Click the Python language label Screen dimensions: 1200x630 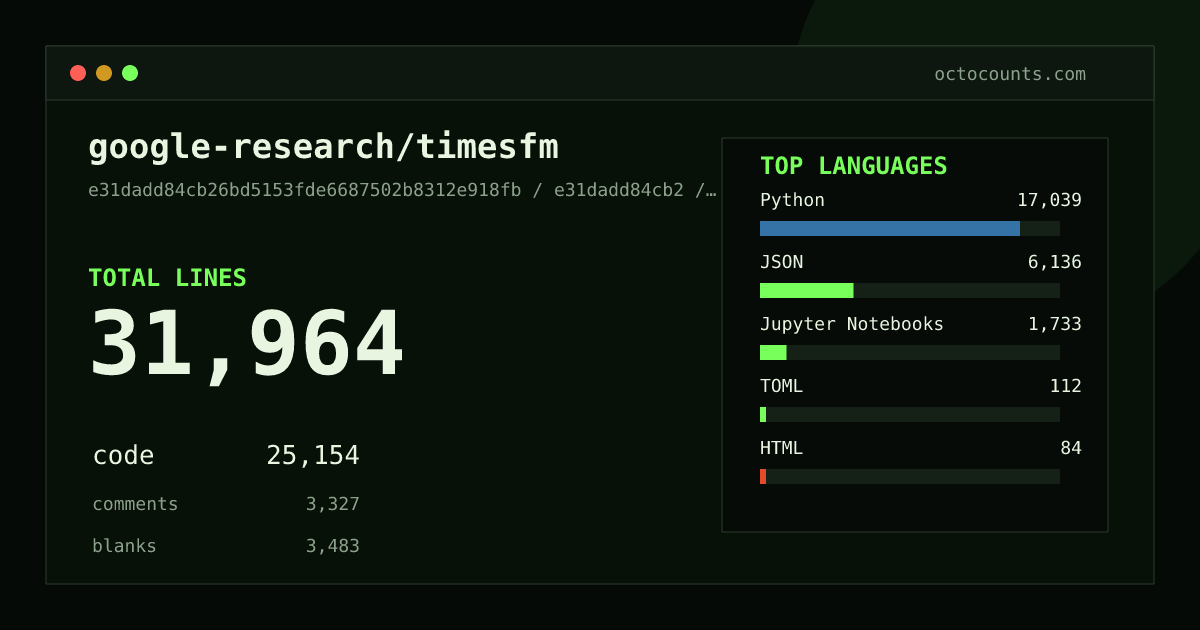click(x=792, y=200)
